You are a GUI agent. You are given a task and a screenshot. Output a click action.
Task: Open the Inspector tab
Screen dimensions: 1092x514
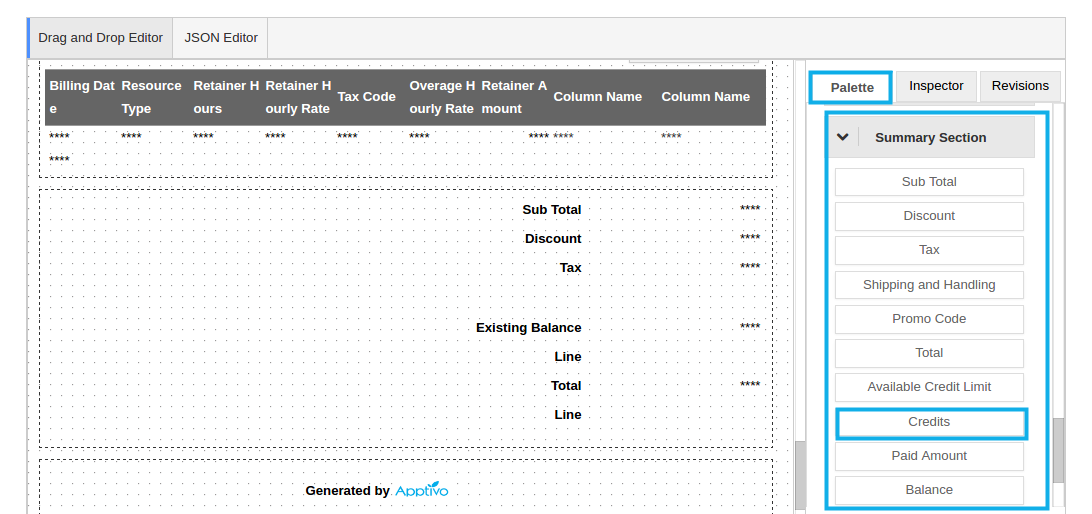click(x=936, y=86)
